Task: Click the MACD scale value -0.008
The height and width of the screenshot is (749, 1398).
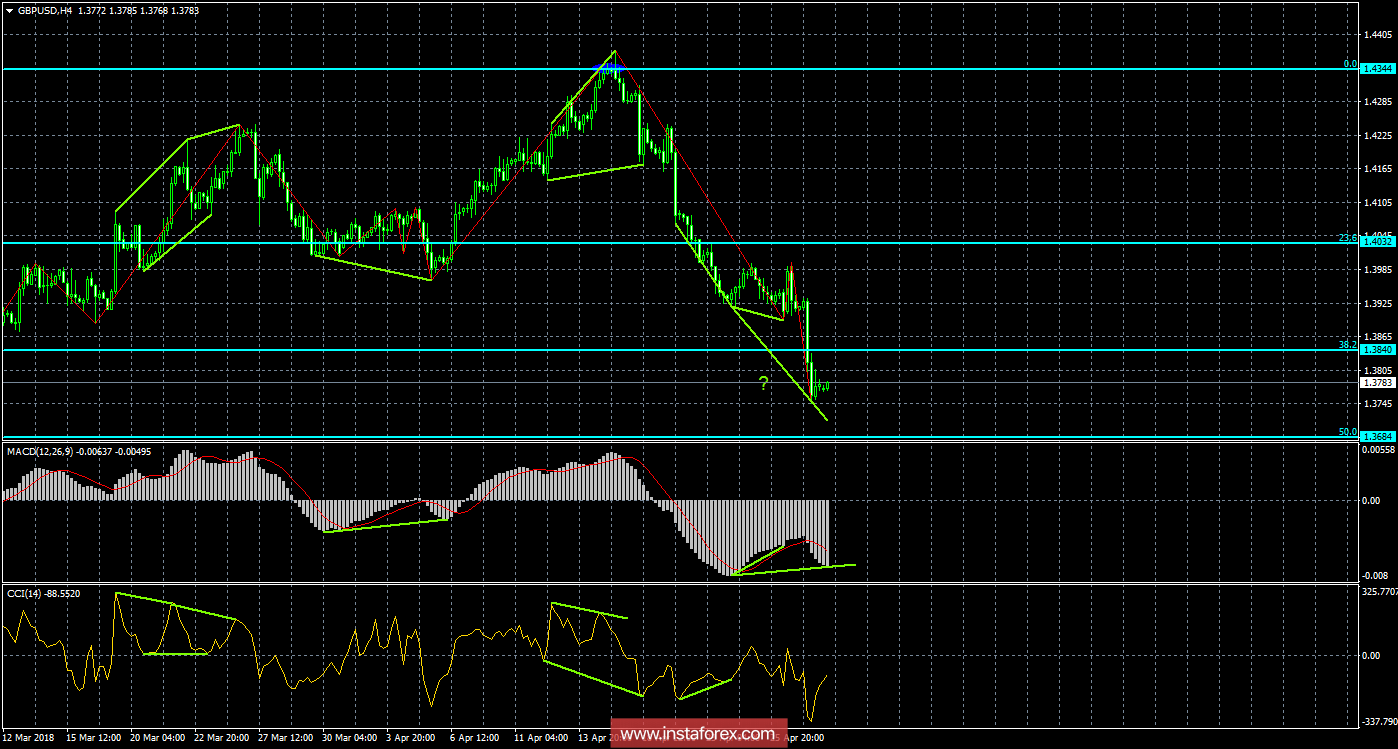Action: click(1374, 575)
